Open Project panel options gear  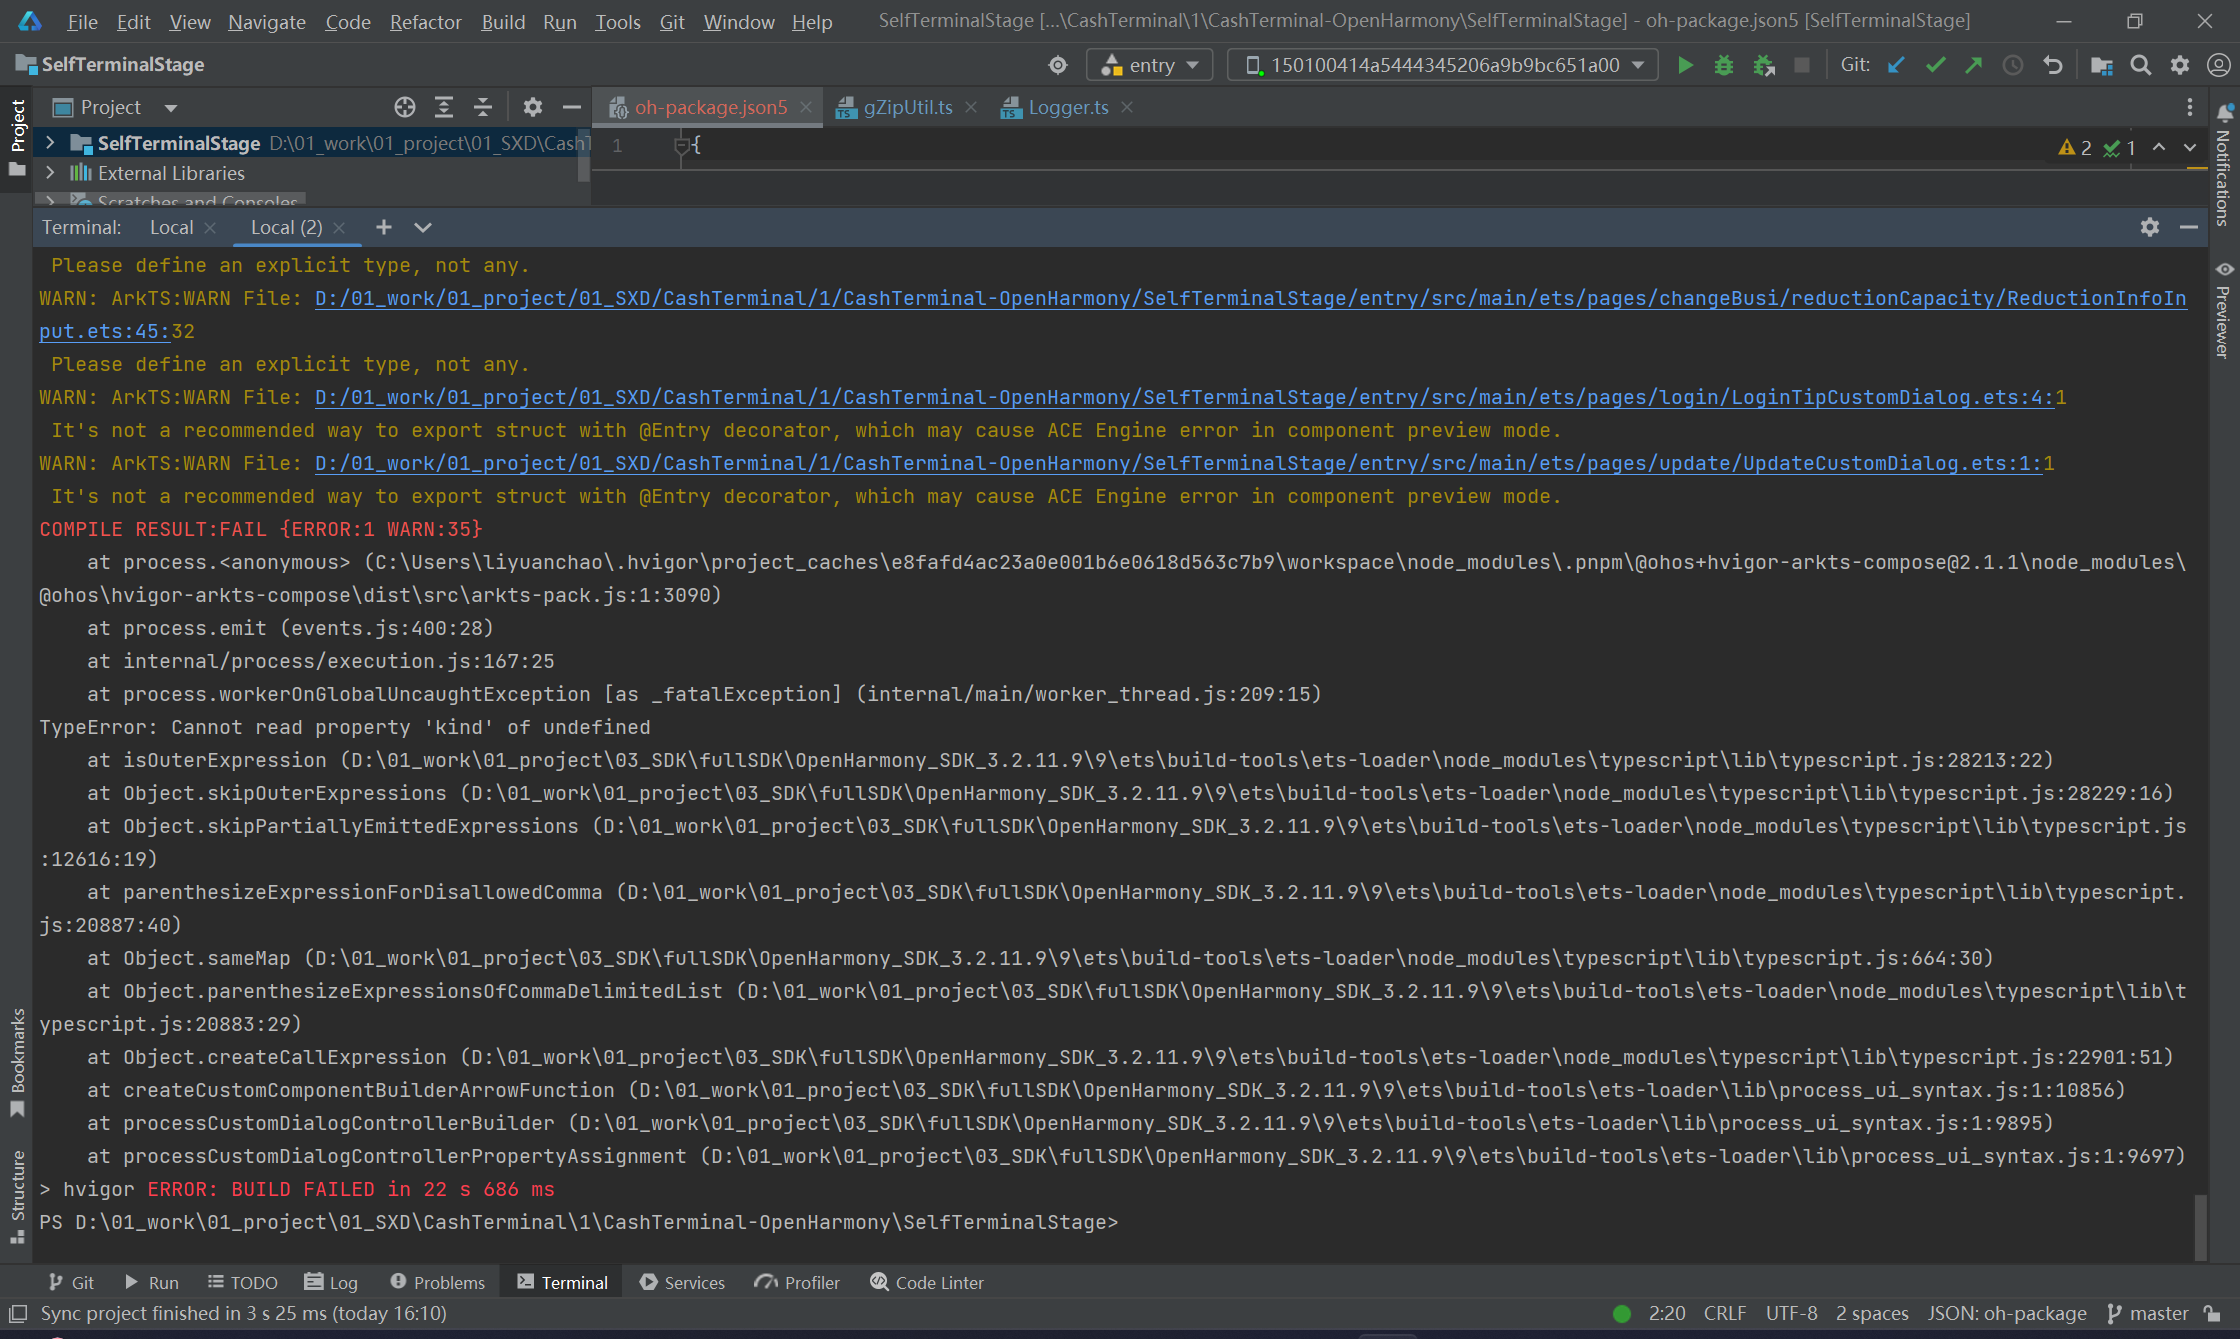533,107
